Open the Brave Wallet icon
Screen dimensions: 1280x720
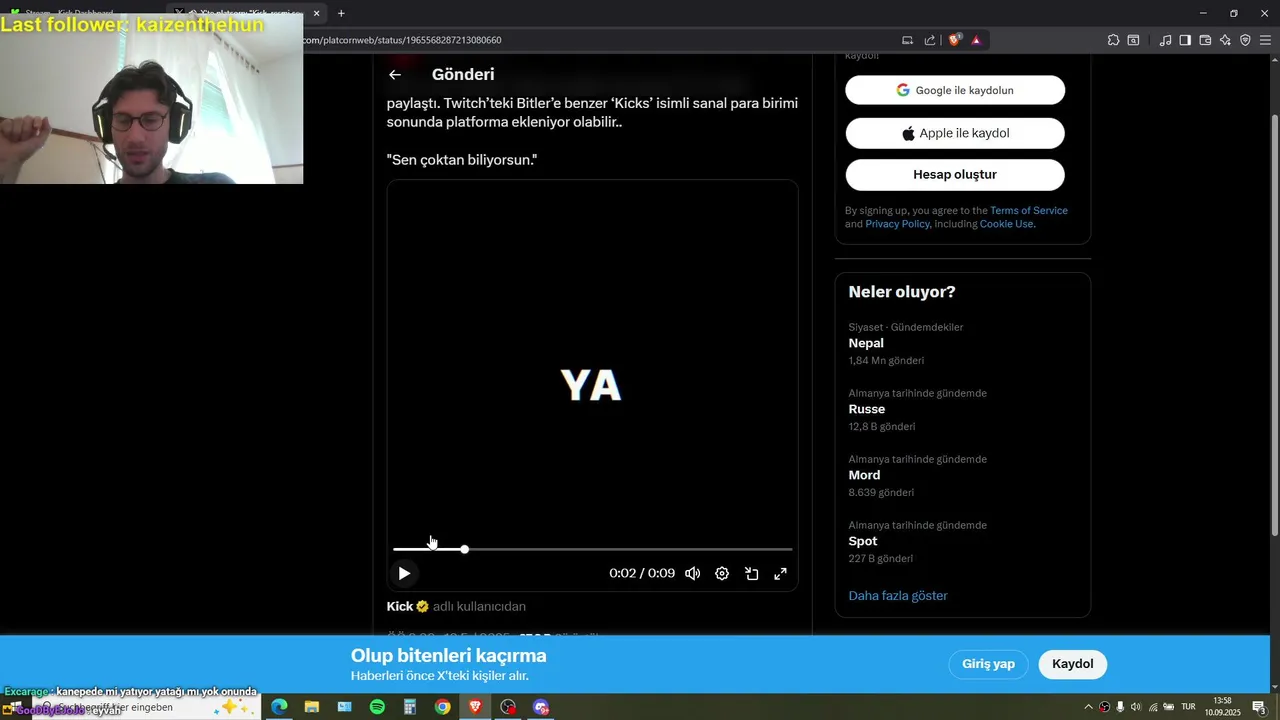(x=1205, y=40)
